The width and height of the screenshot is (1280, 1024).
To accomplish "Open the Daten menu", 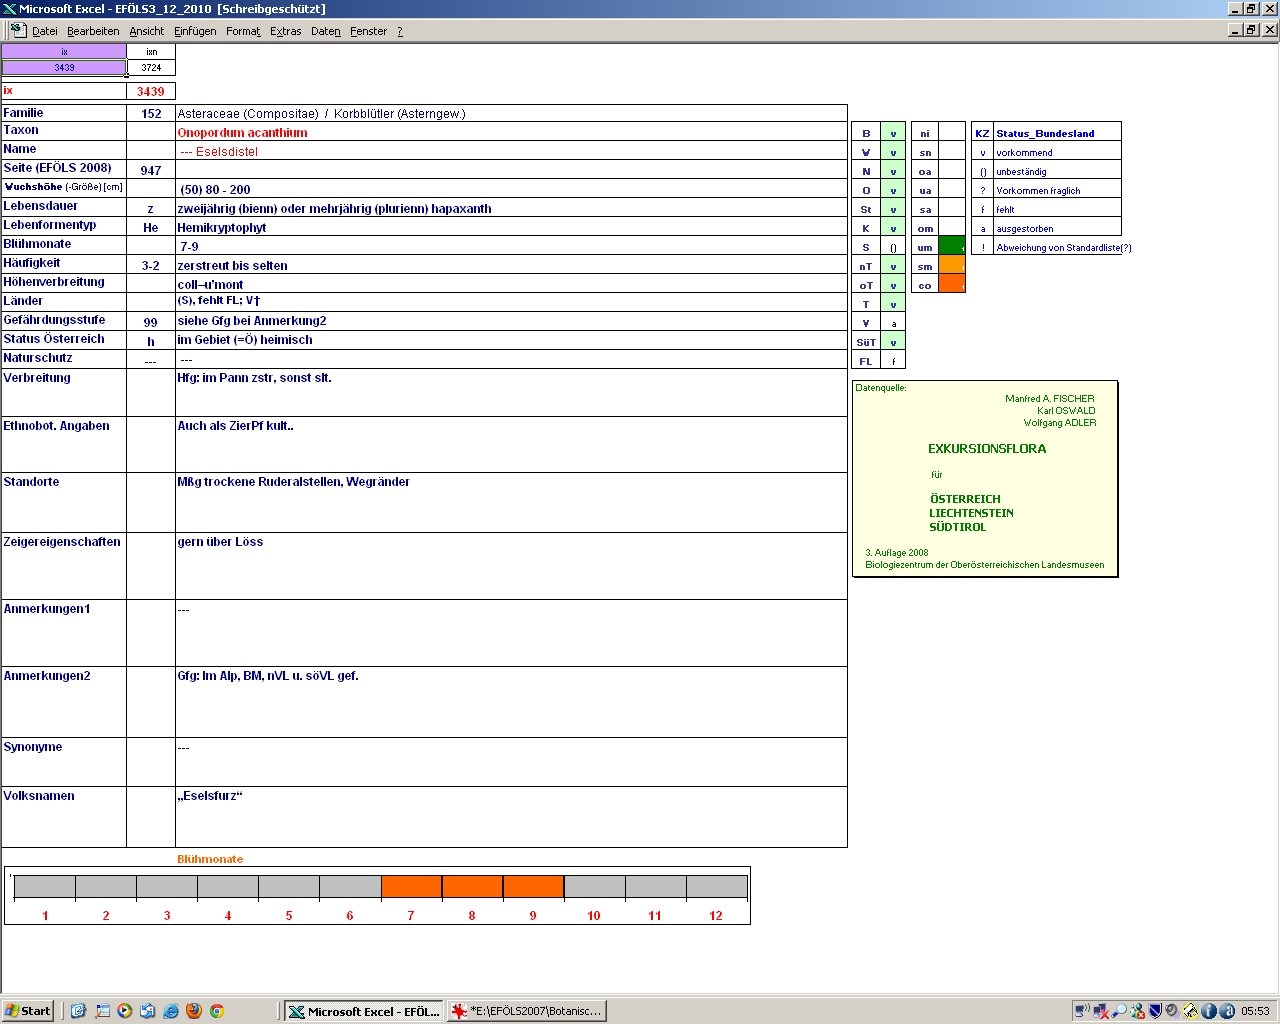I will (325, 31).
